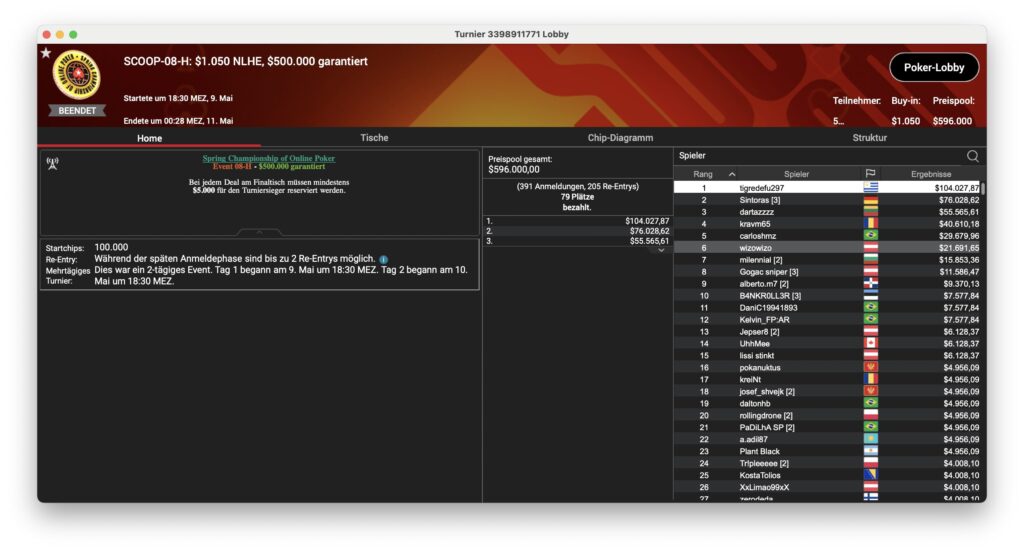This screenshot has height=552, width=1024.
Task: Click the broadcast antenna icon
Action: [x=52, y=162]
